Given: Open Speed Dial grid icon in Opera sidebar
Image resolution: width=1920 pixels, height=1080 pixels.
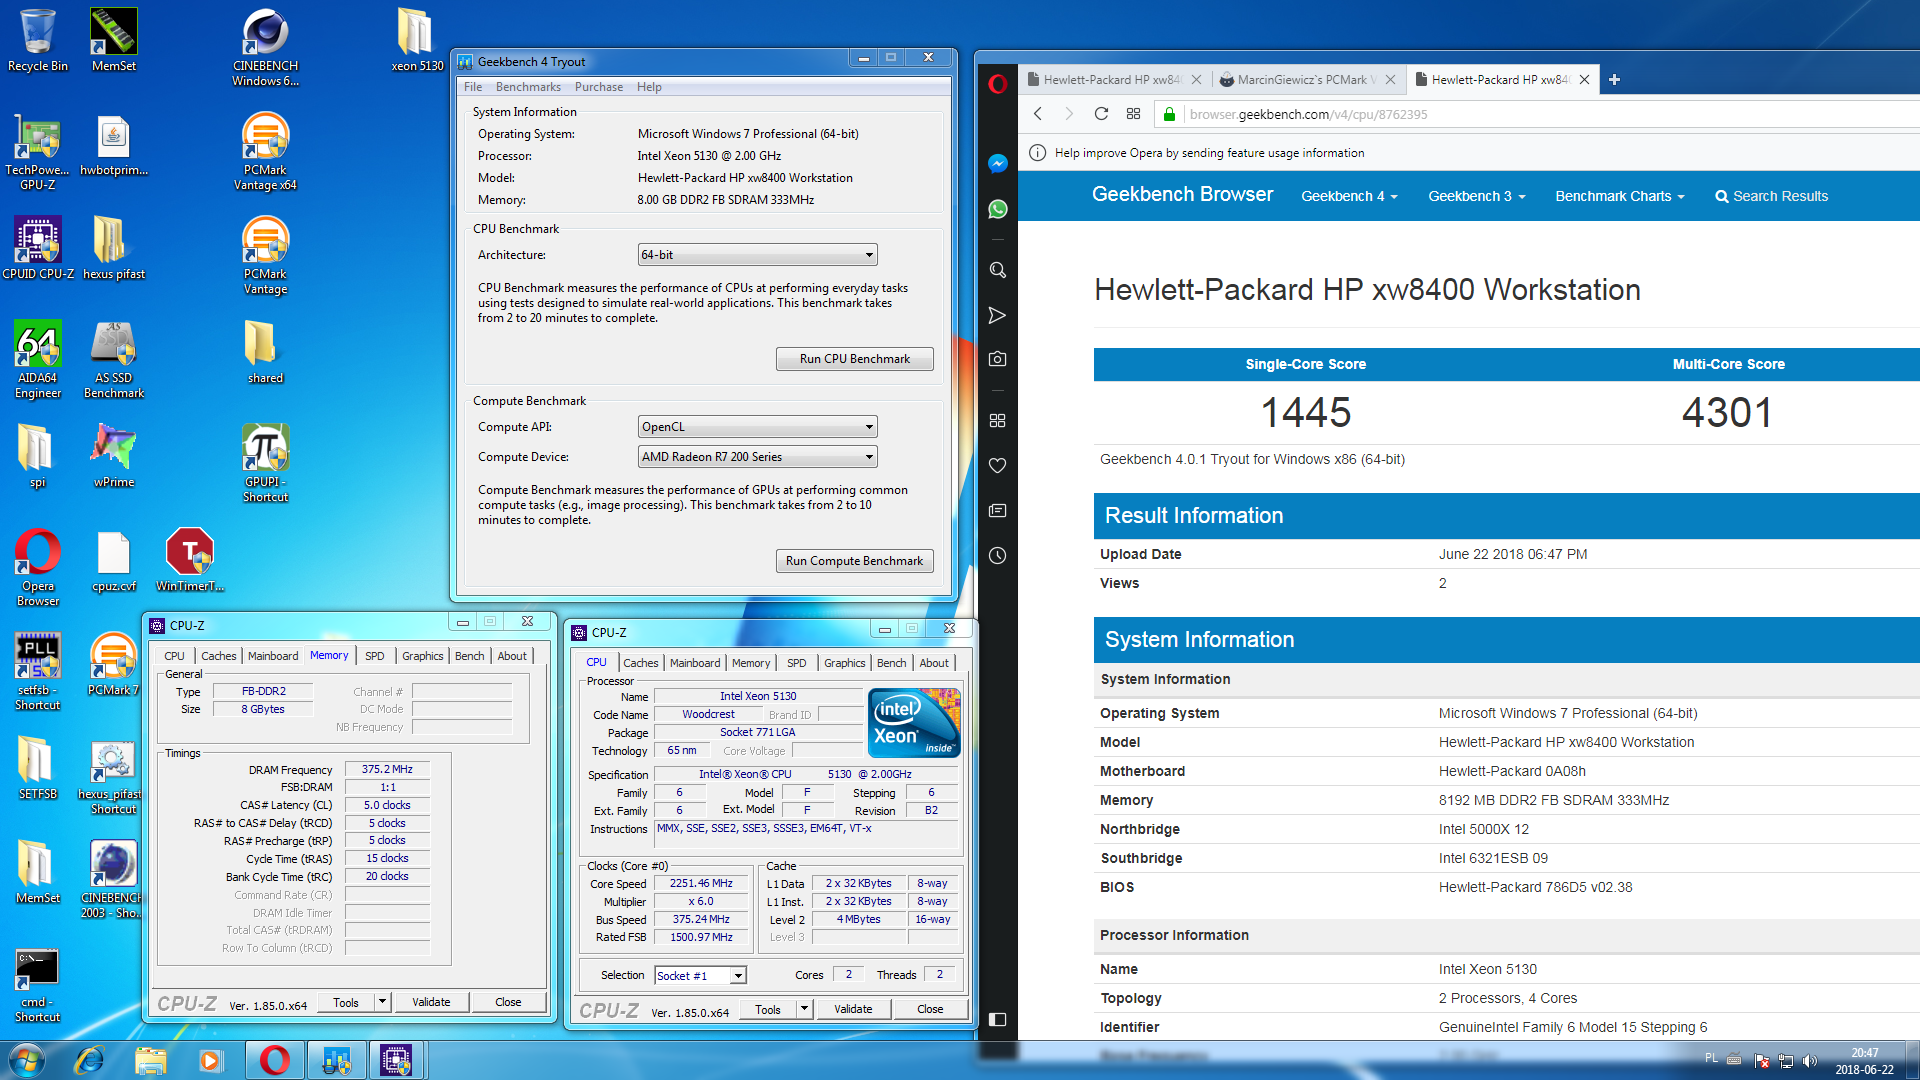Looking at the screenshot, I should pos(997,420).
